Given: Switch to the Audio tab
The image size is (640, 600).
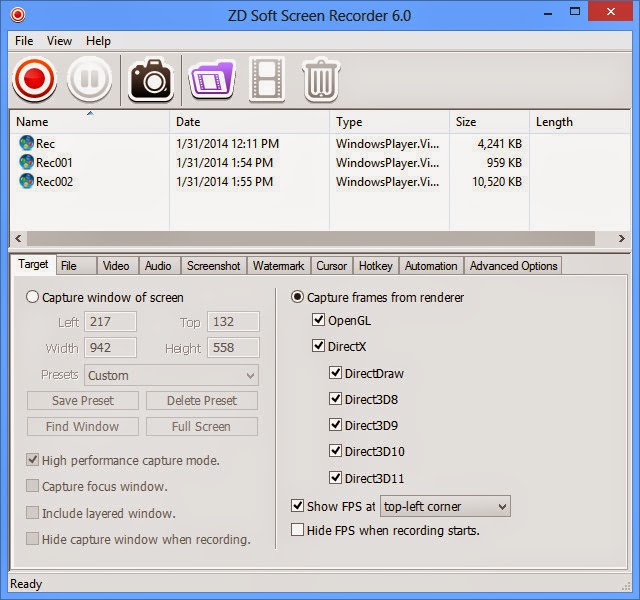Looking at the screenshot, I should pos(160,266).
